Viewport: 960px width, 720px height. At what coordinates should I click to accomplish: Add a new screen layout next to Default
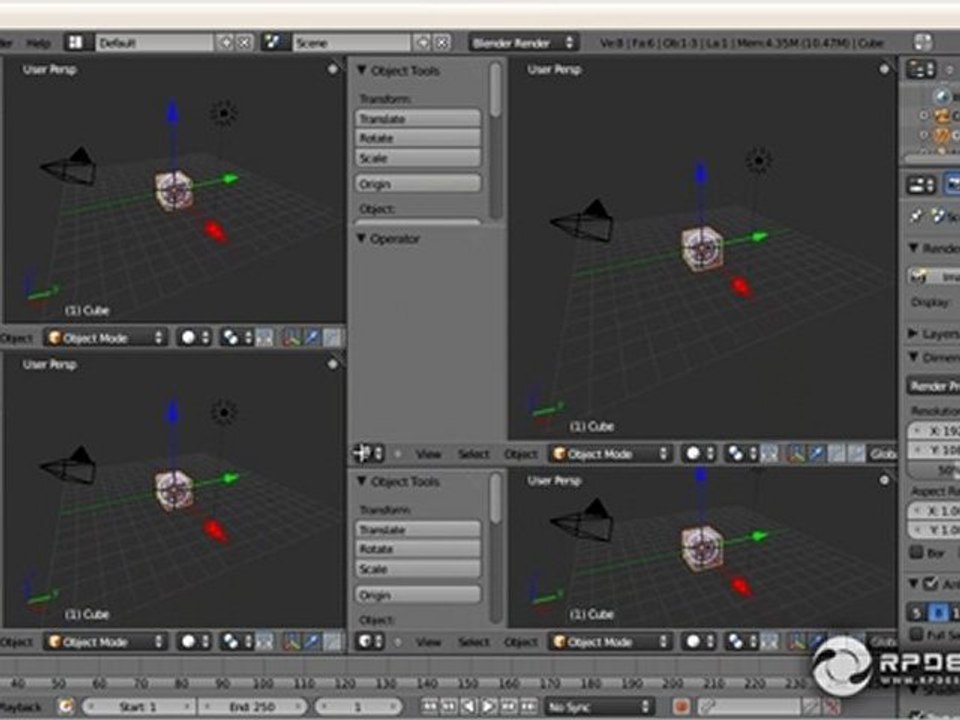coord(225,42)
